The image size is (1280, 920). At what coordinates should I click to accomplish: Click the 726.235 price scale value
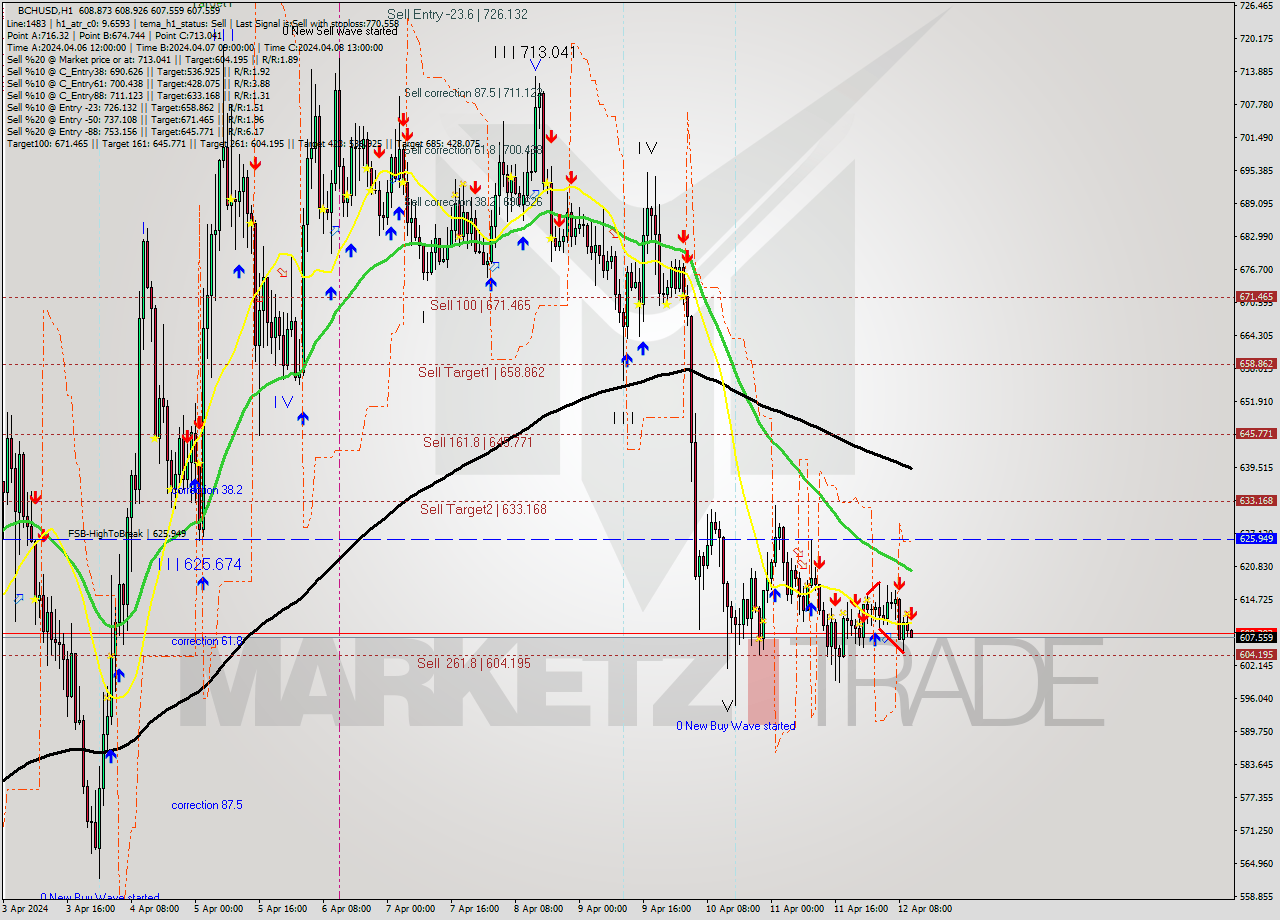pyautogui.click(x=1256, y=6)
